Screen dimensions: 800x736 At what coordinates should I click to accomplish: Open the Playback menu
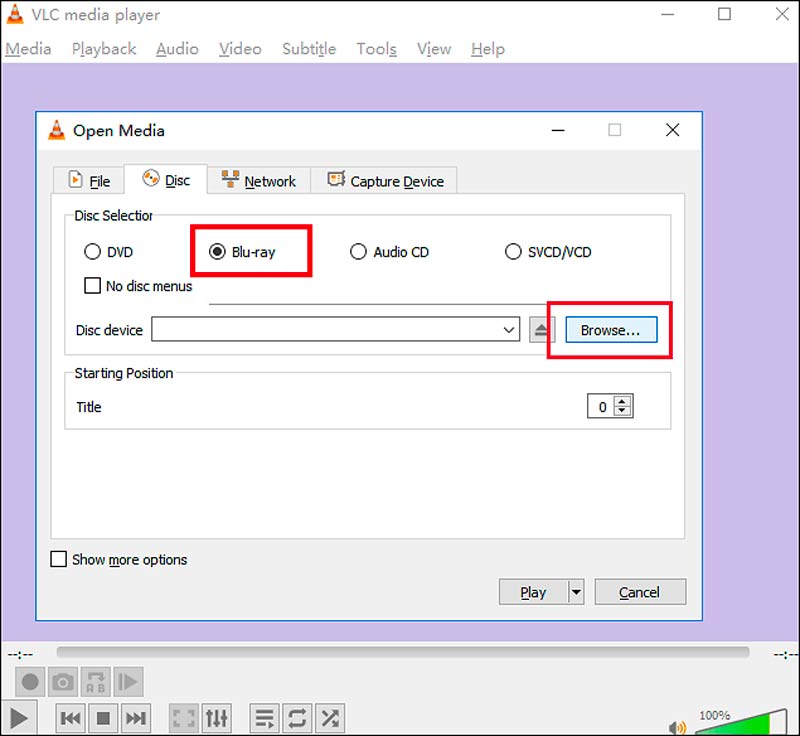pos(104,49)
